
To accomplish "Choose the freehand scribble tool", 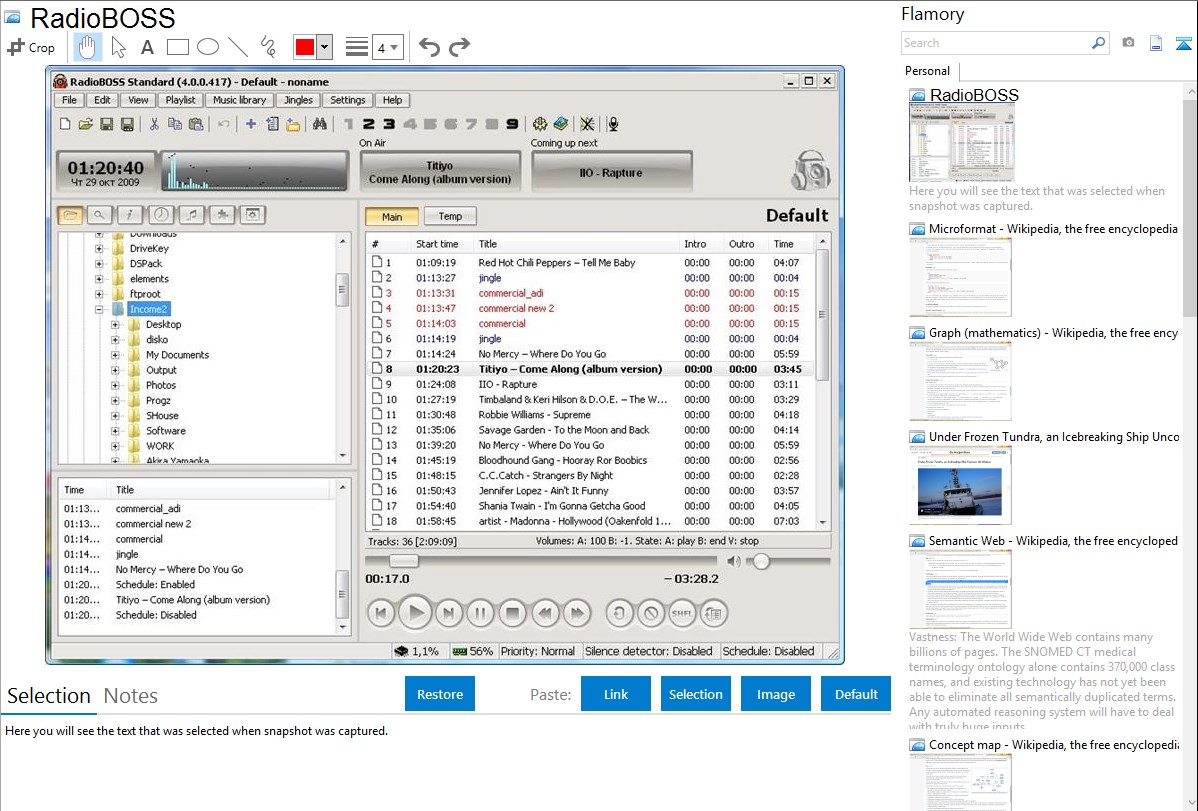I will click(x=267, y=47).
